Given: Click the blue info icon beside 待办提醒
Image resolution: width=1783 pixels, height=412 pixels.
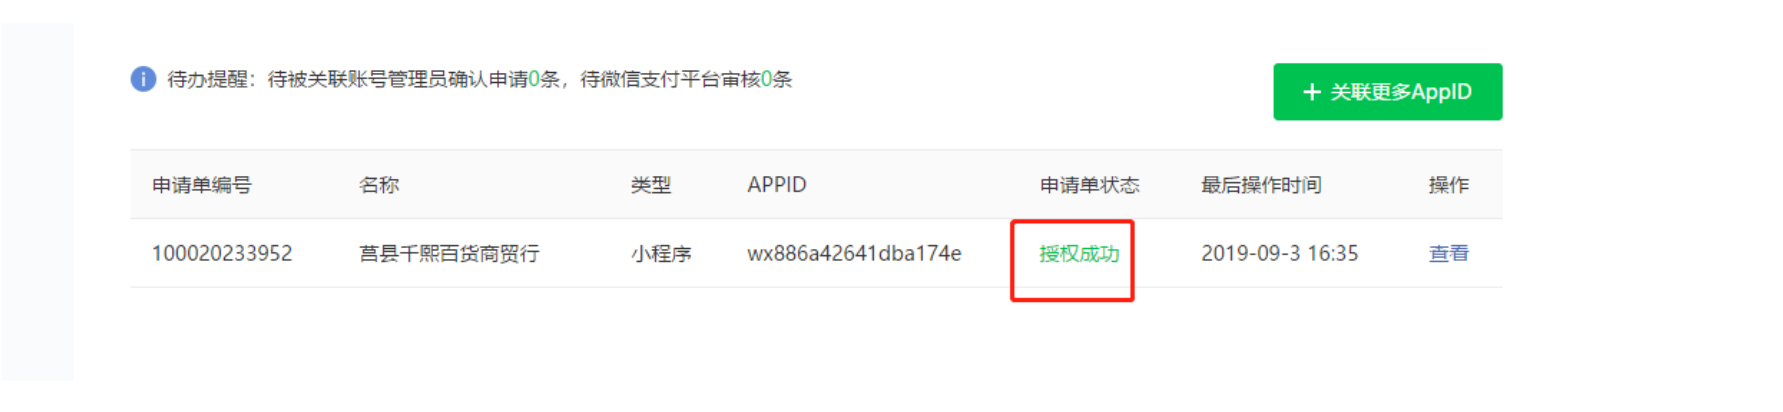Looking at the screenshot, I should click(x=143, y=79).
